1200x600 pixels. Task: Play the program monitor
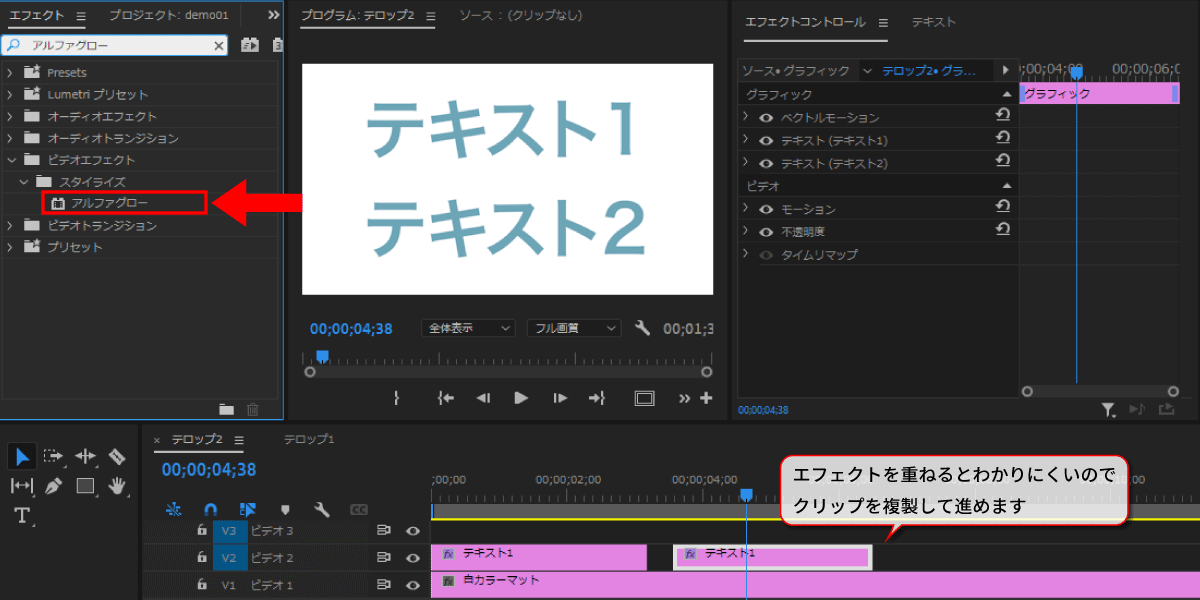520,398
